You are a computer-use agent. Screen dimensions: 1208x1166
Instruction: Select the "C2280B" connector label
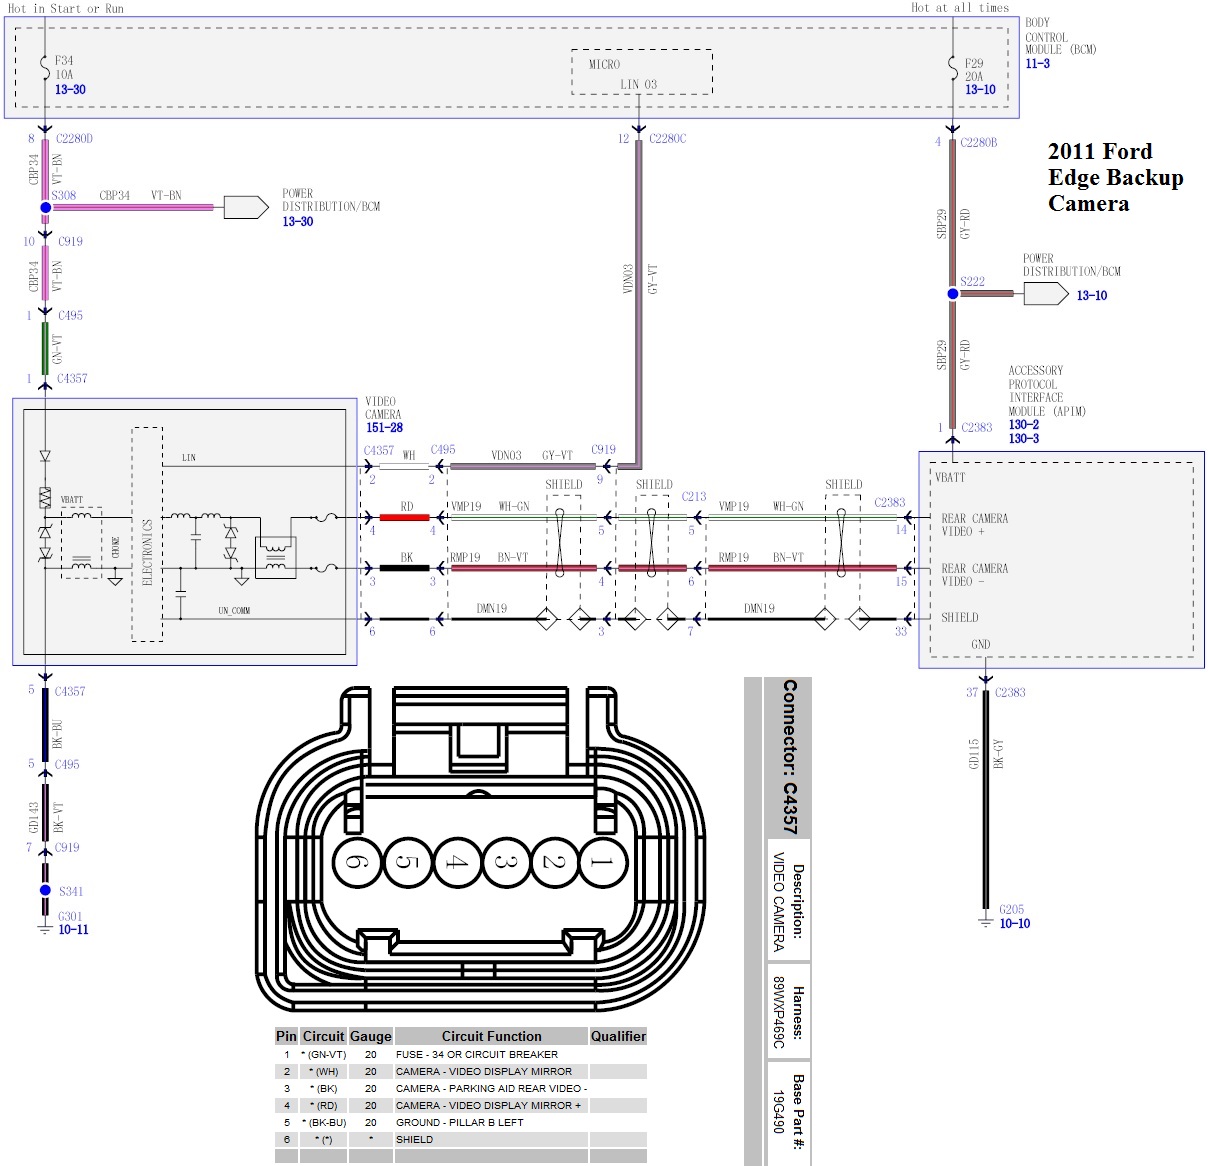point(979,143)
